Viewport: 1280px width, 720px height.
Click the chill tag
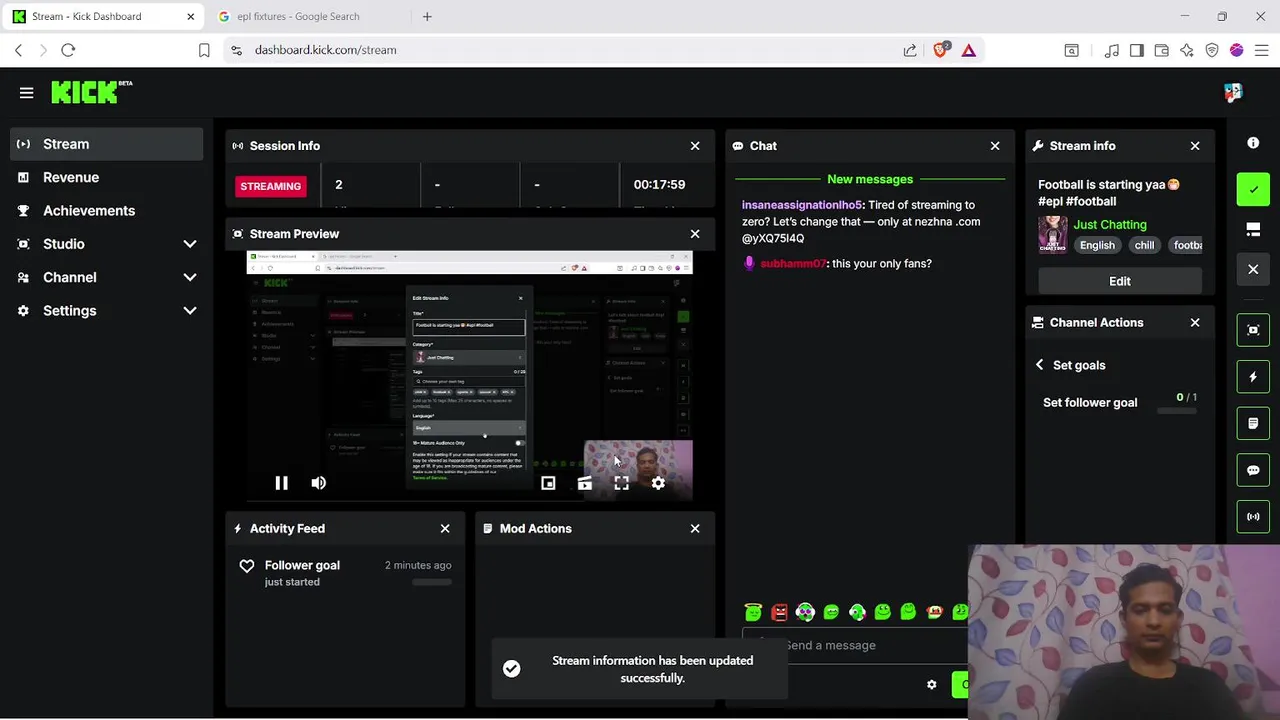tap(1144, 245)
